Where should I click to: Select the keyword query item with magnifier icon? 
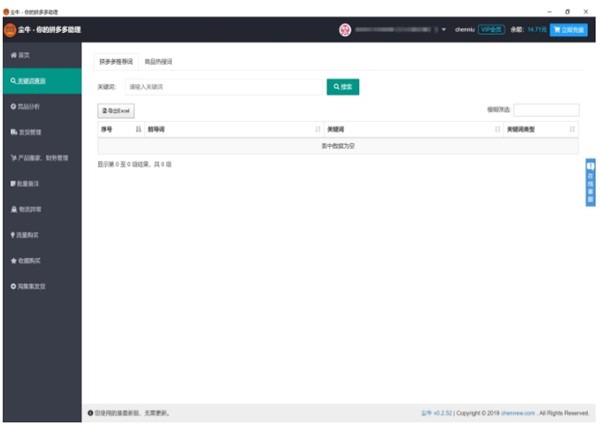tap(42, 81)
